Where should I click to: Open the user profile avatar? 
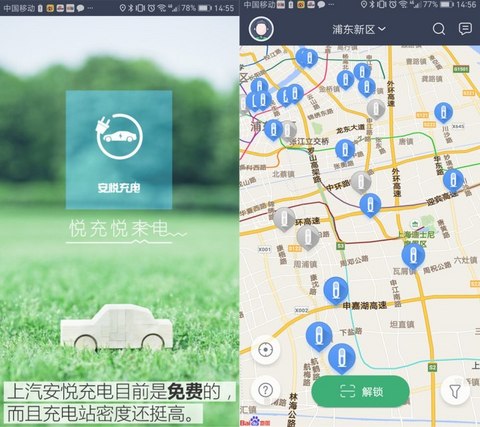[261, 29]
